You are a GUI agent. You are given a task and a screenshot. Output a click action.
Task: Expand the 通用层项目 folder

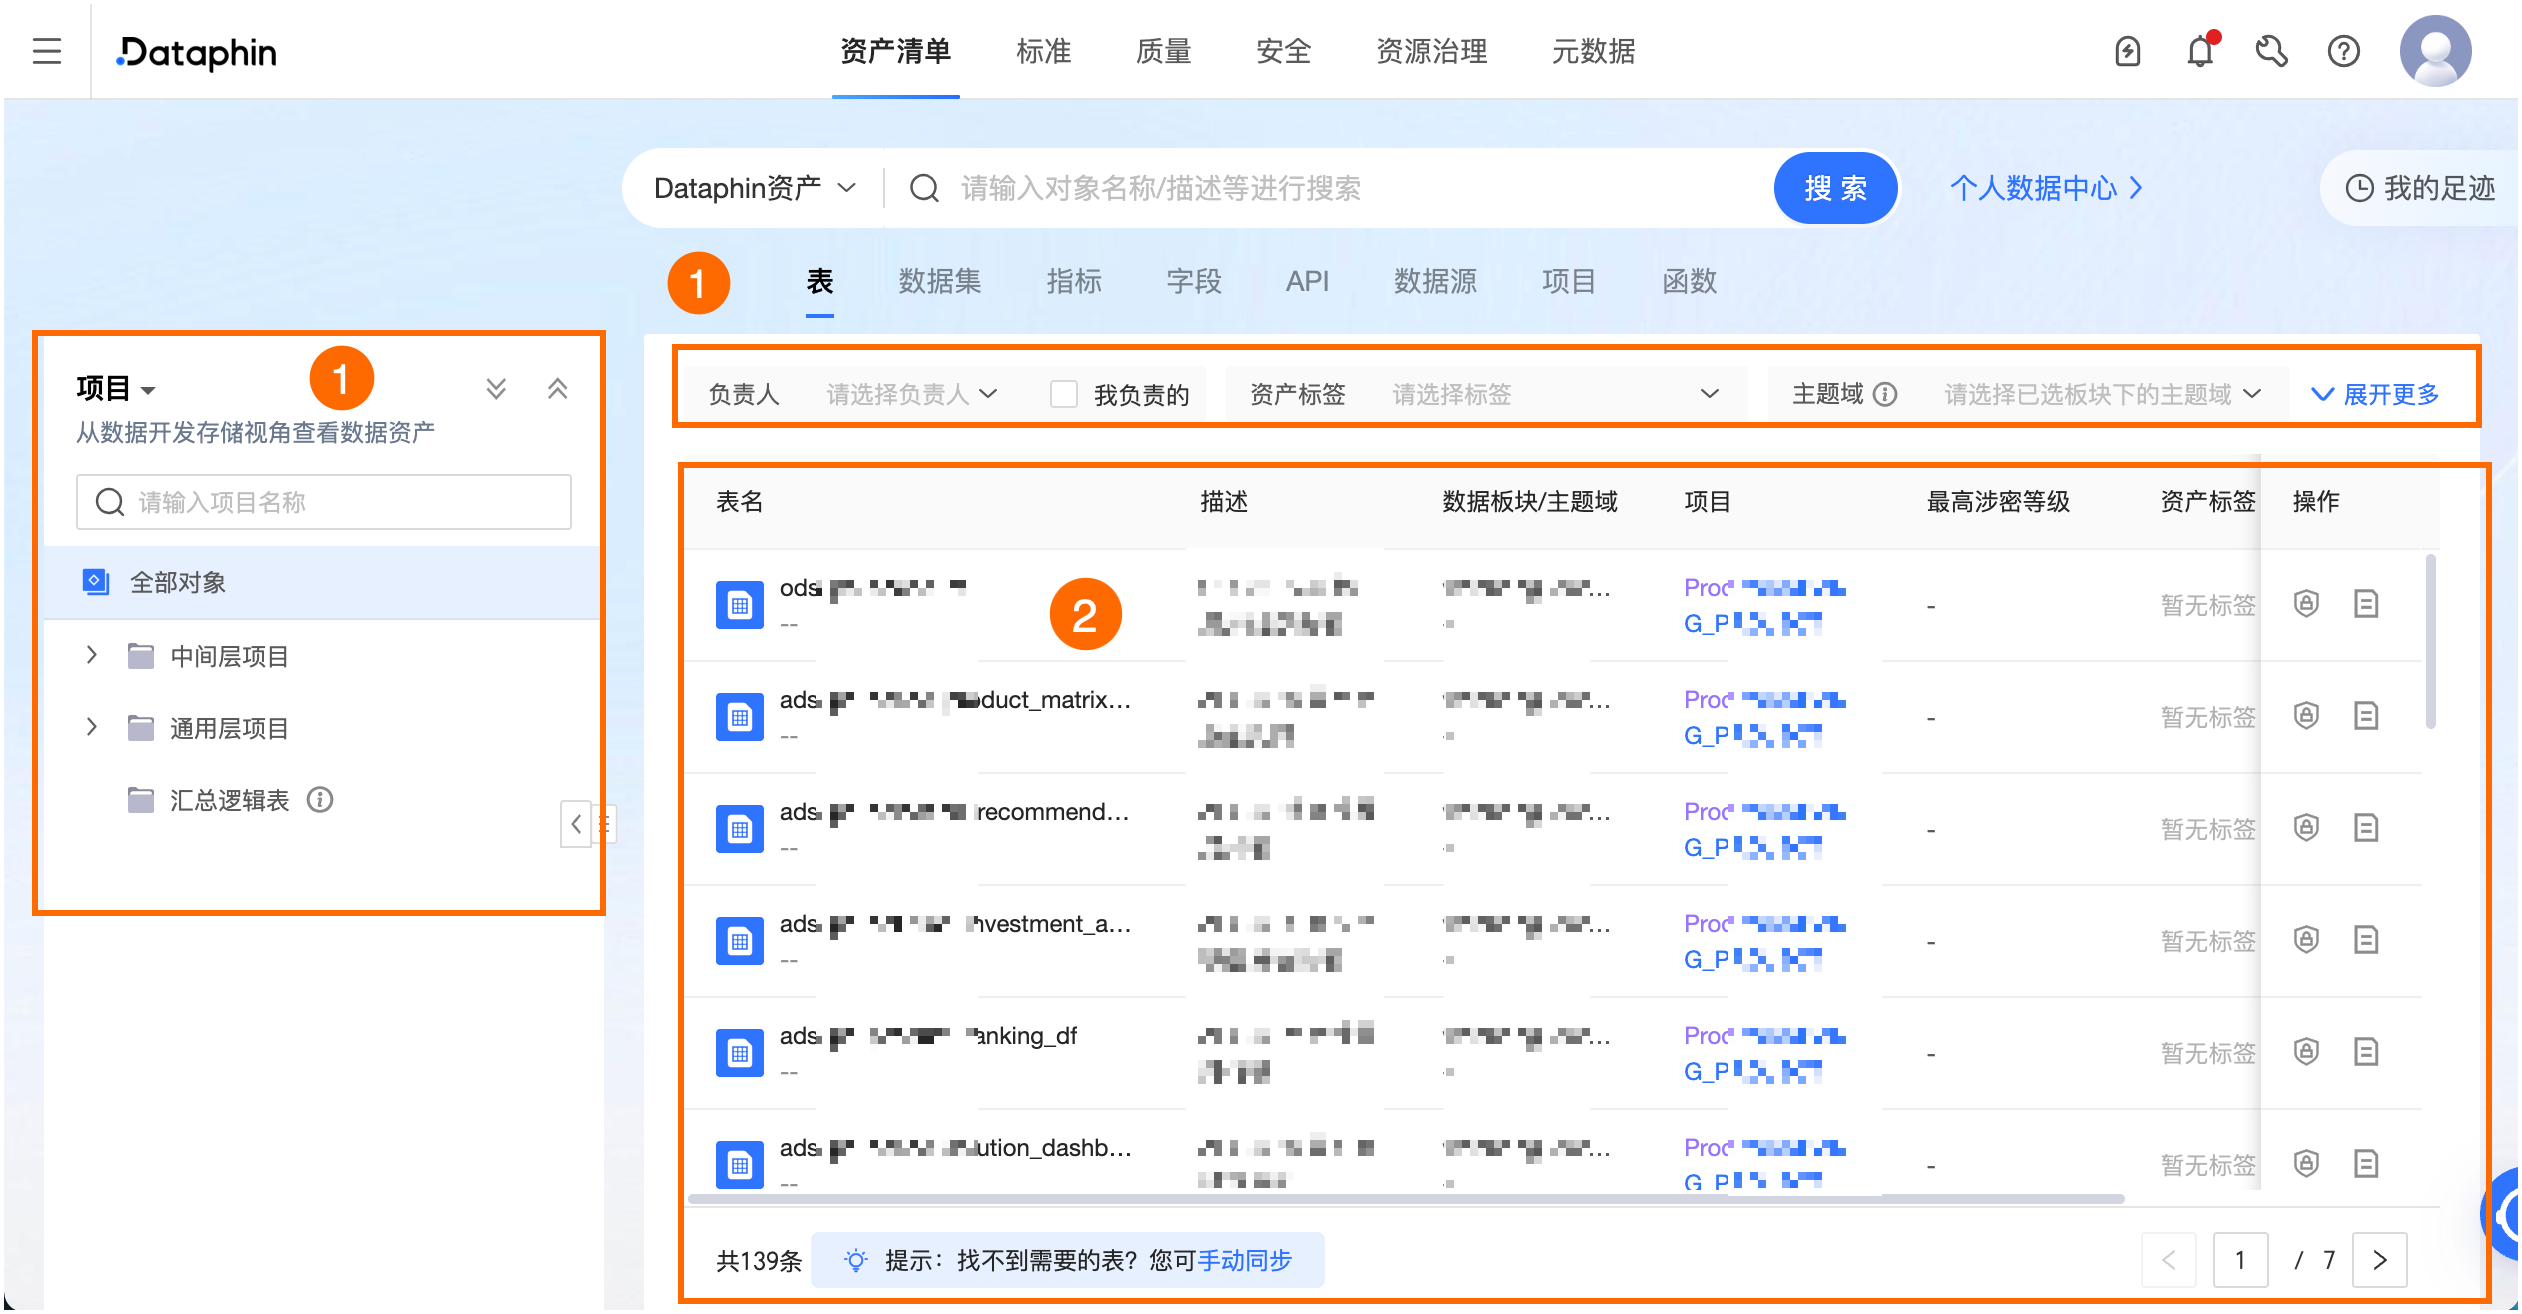click(x=92, y=727)
